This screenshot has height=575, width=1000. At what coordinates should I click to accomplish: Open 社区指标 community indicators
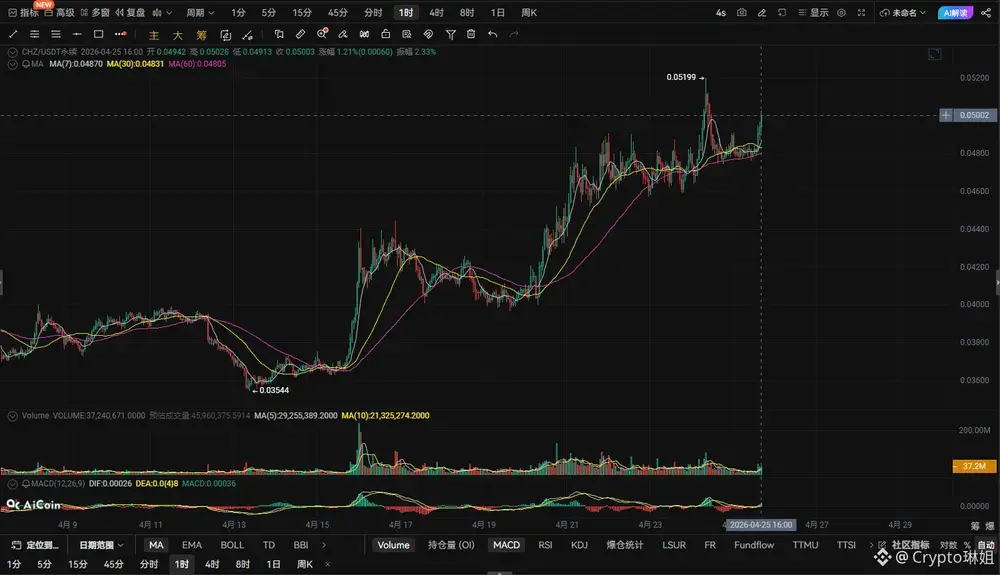point(904,545)
